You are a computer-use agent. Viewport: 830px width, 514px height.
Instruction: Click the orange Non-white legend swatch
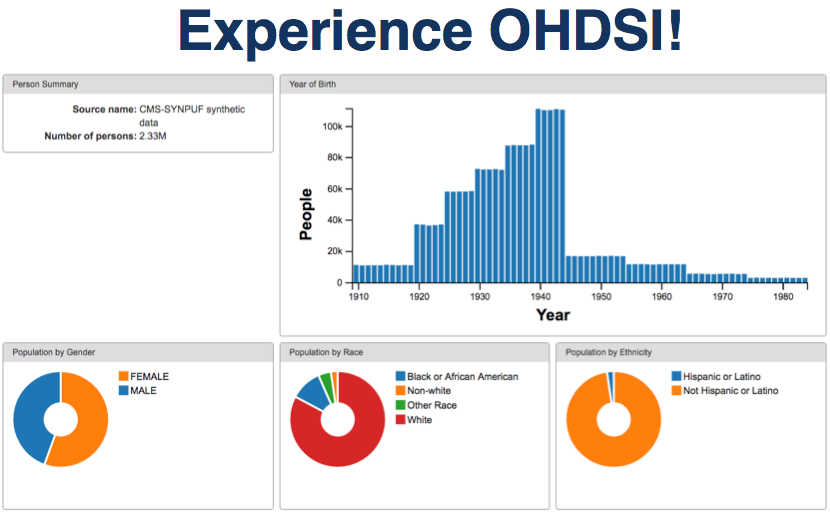[x=401, y=391]
